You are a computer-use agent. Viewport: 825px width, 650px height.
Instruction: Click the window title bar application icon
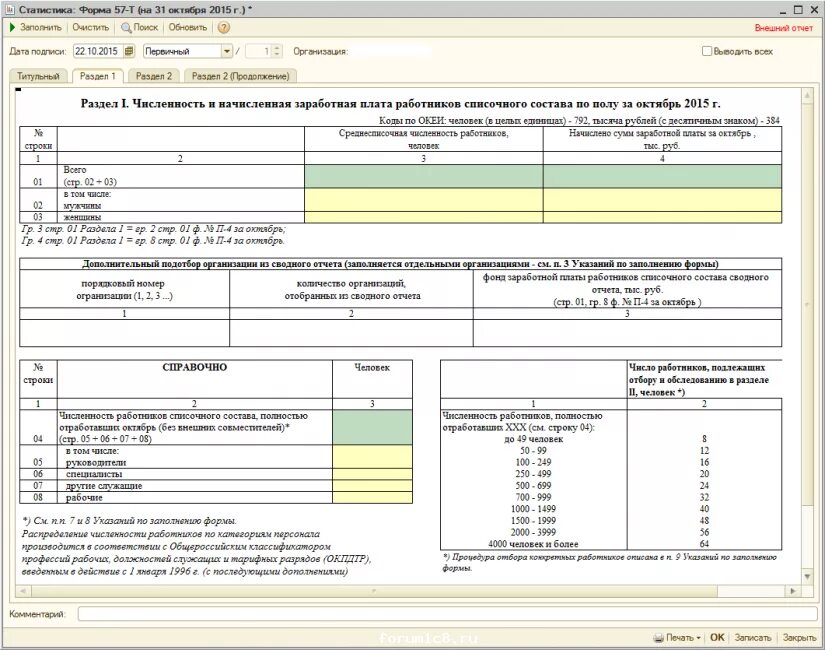(9, 9)
